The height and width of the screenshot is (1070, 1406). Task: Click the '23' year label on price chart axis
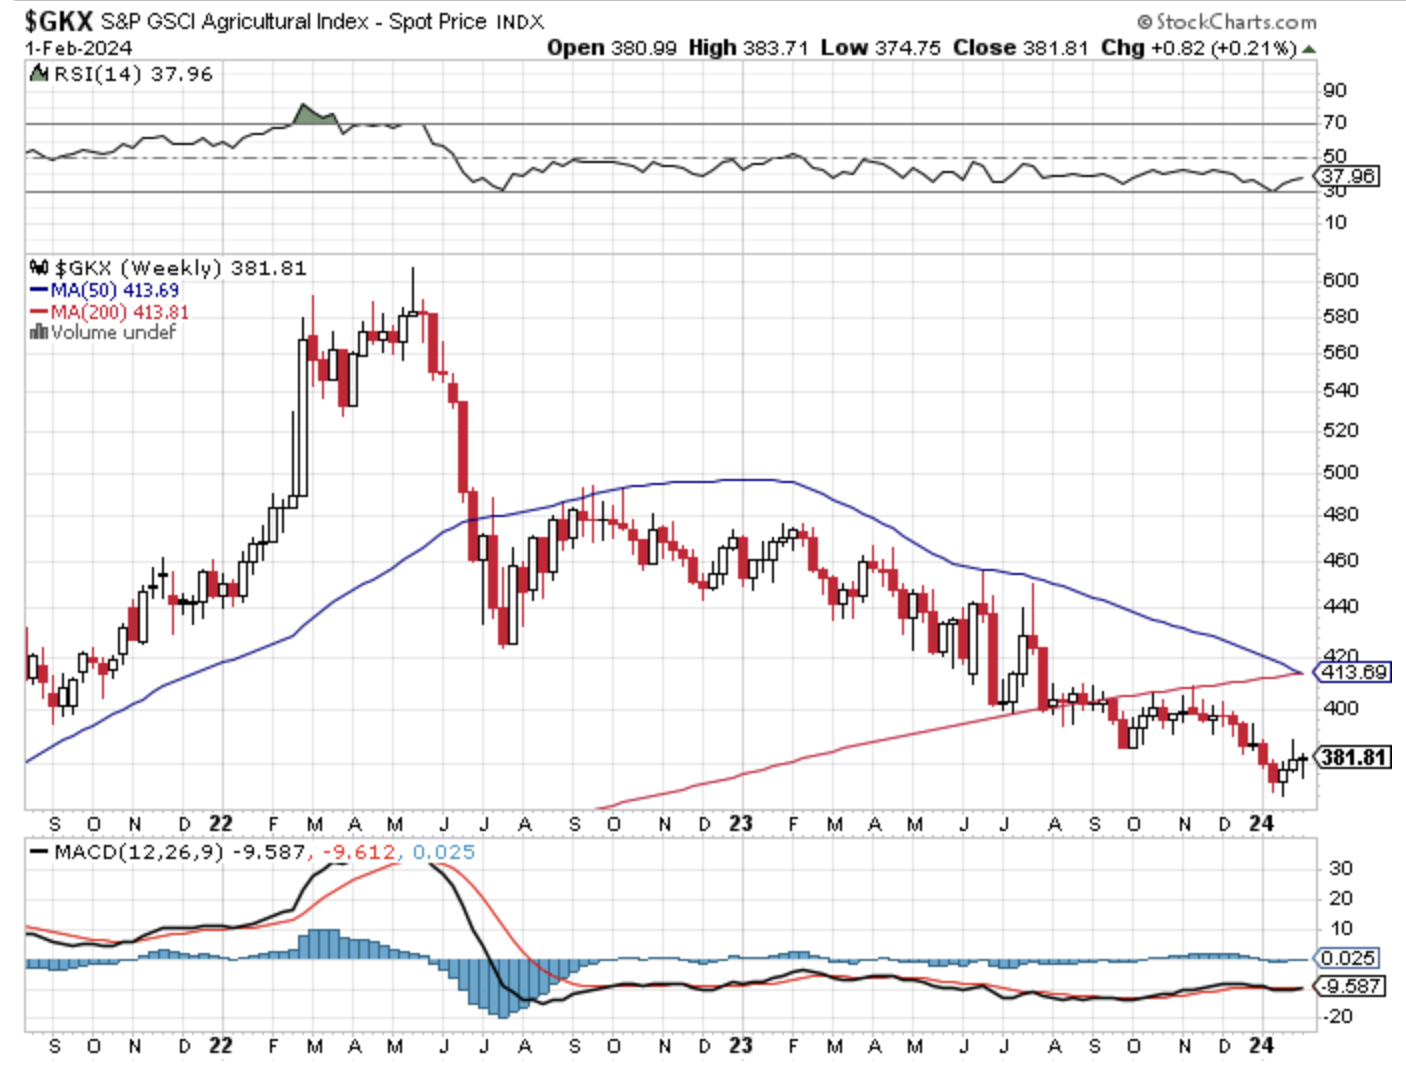pos(740,824)
